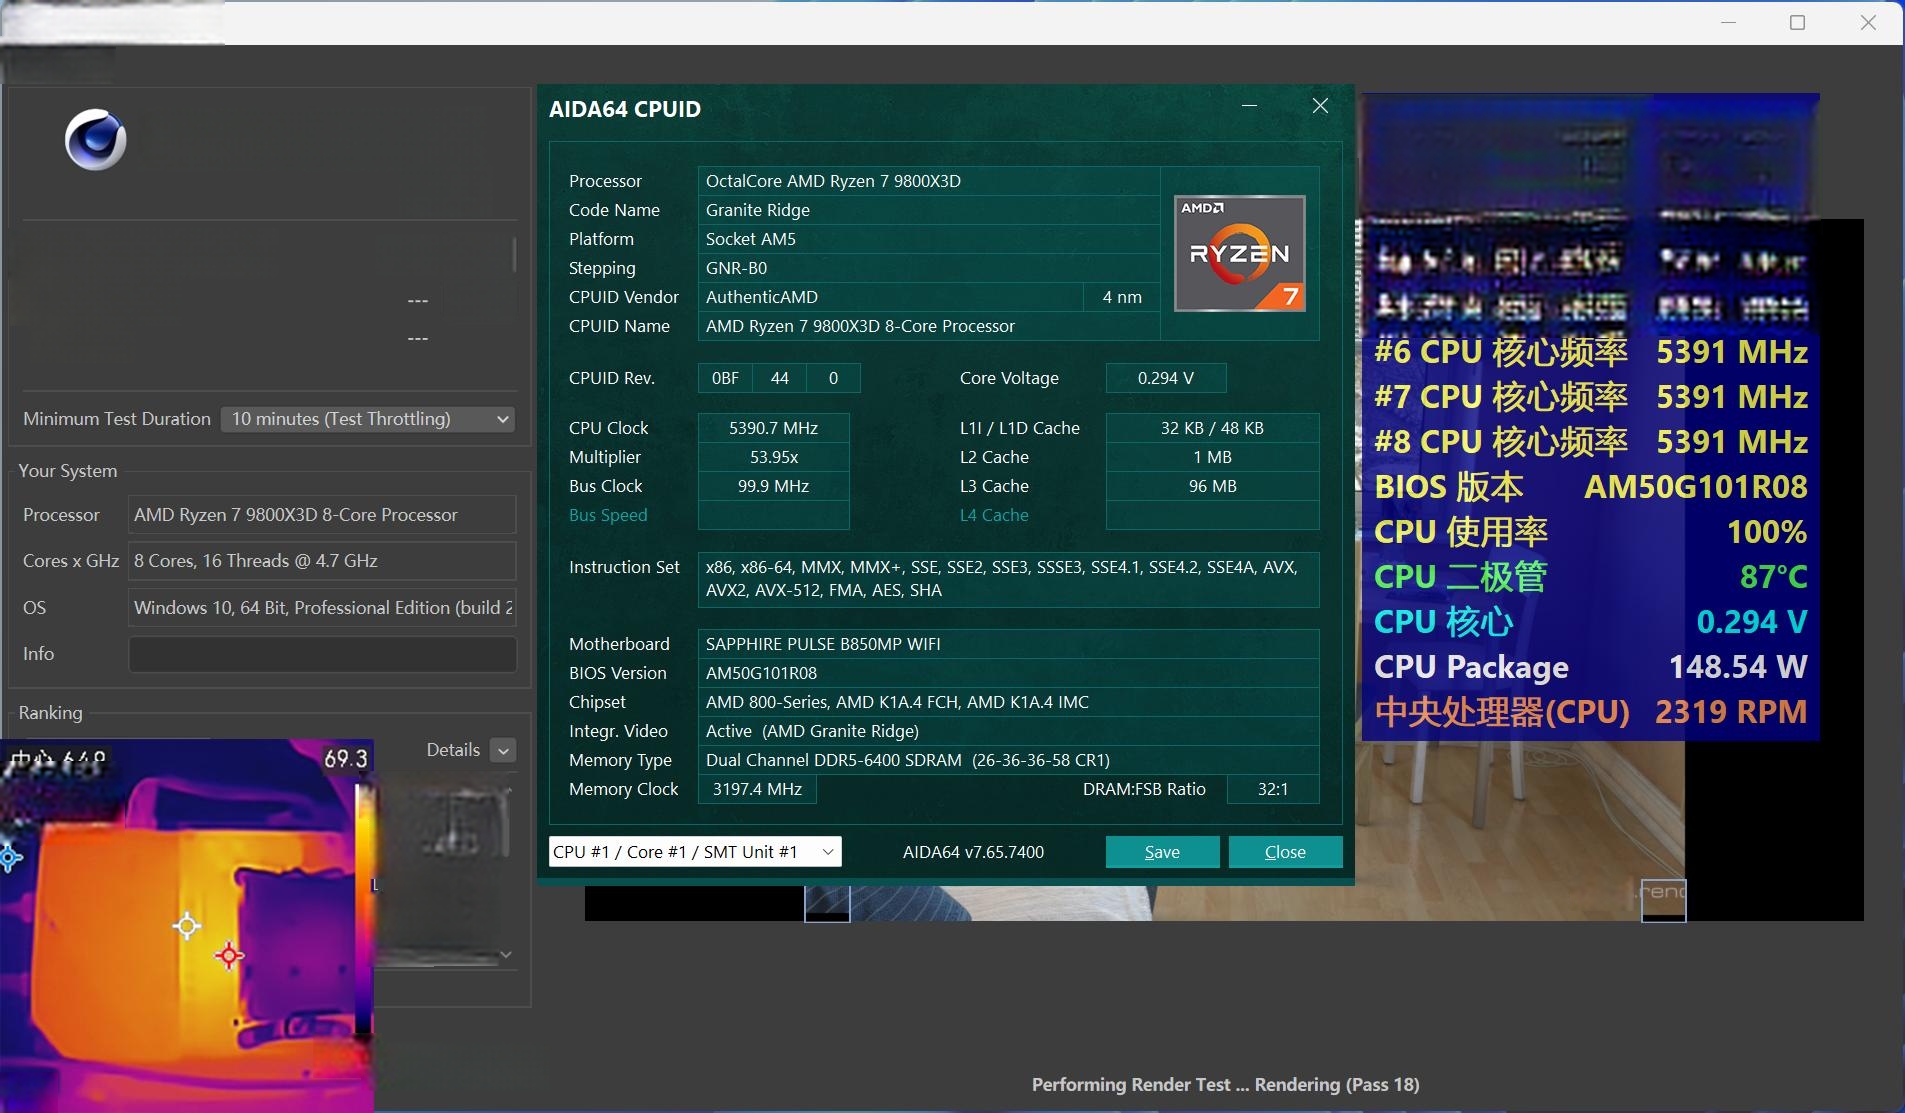Screen dimensions: 1905x1113
Task: Minimize the Cinebench main window
Action: pyautogui.click(x=1728, y=22)
